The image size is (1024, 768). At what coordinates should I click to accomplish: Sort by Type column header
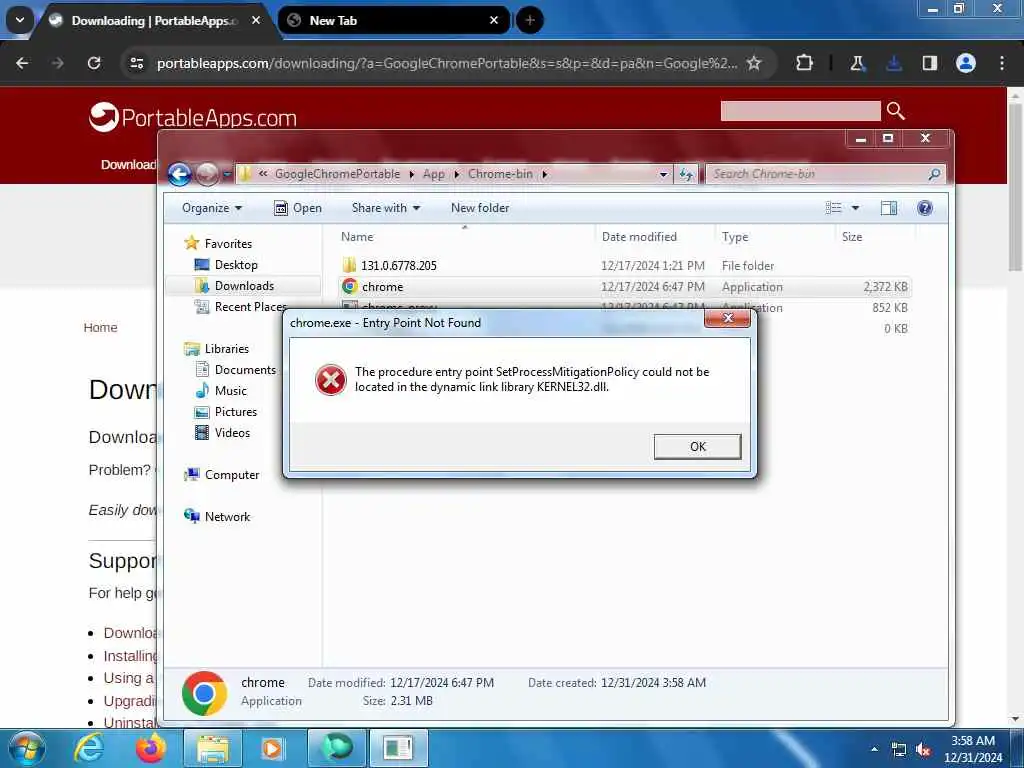776,237
